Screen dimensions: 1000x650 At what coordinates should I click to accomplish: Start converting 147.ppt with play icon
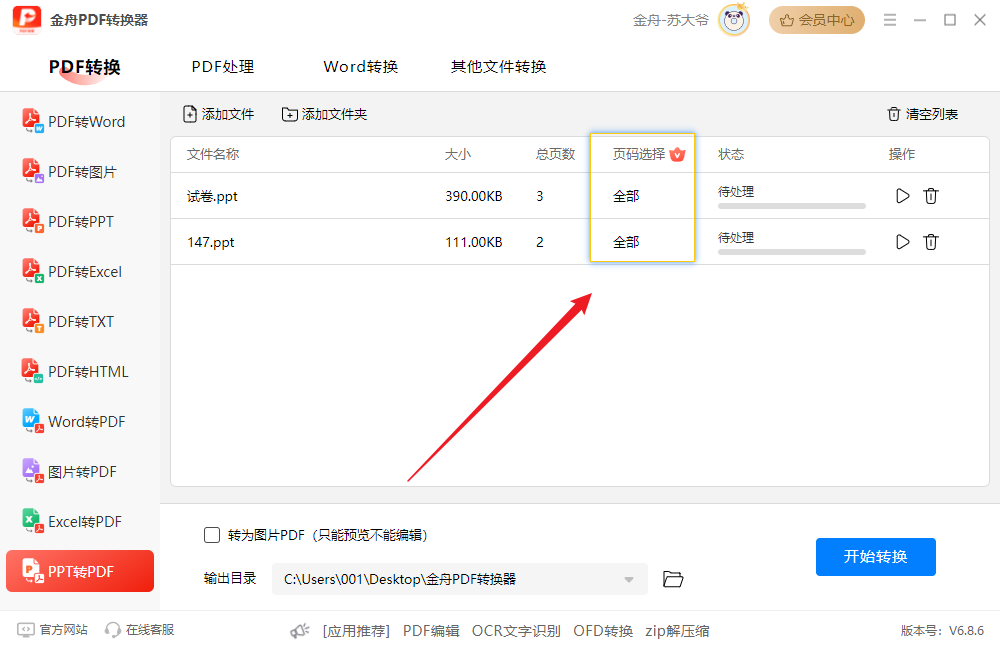click(902, 242)
